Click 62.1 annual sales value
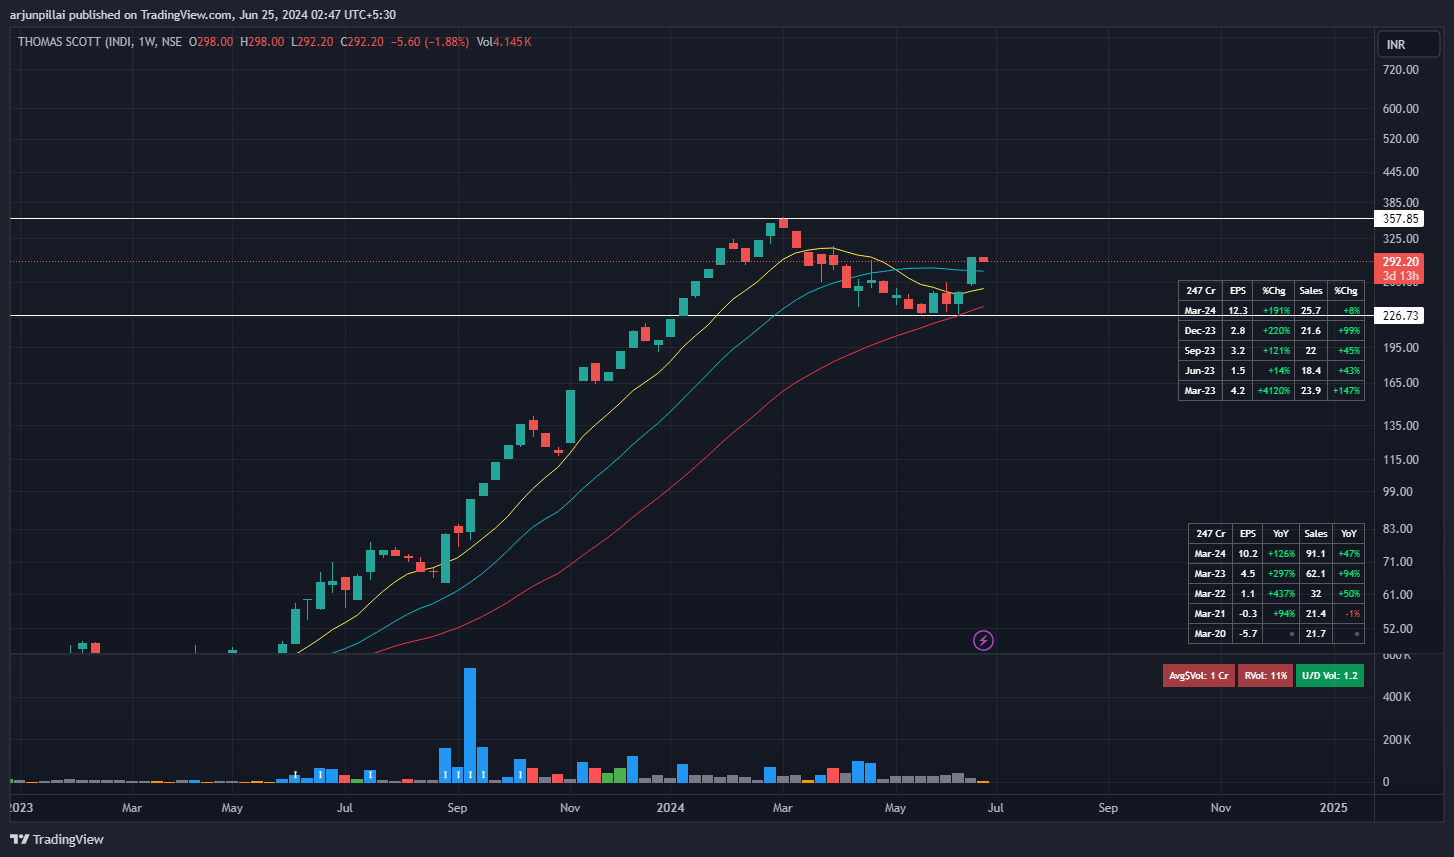 pos(1316,574)
